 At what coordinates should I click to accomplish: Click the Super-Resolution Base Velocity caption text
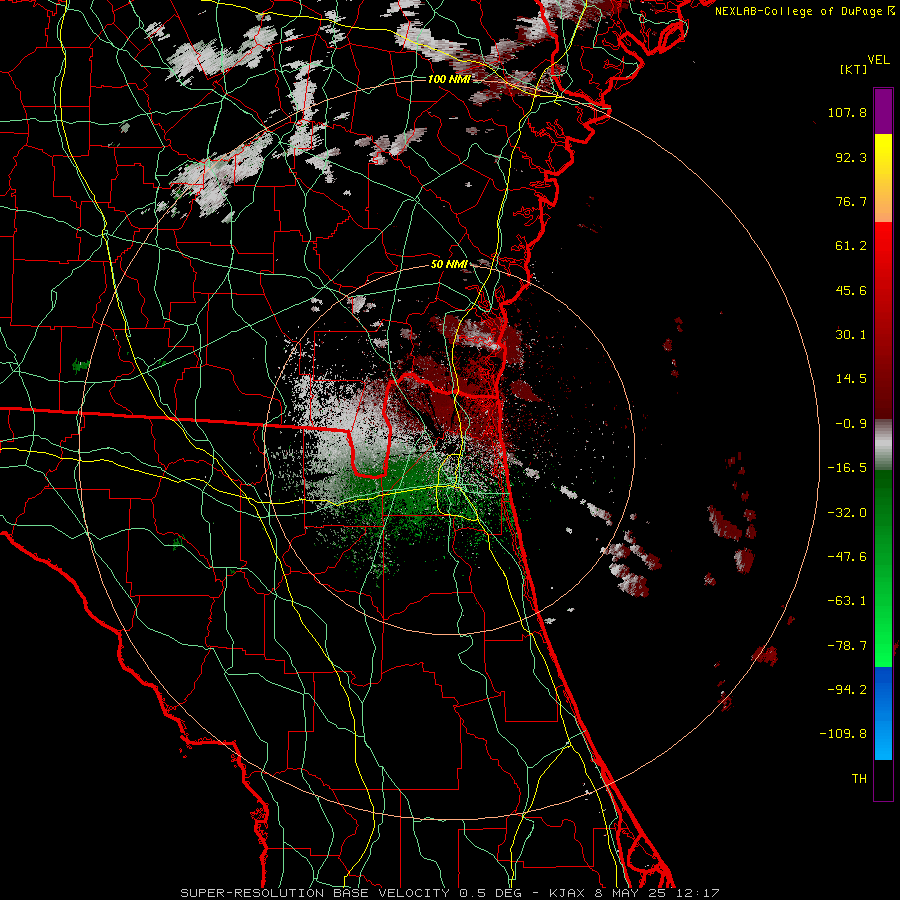[449, 893]
